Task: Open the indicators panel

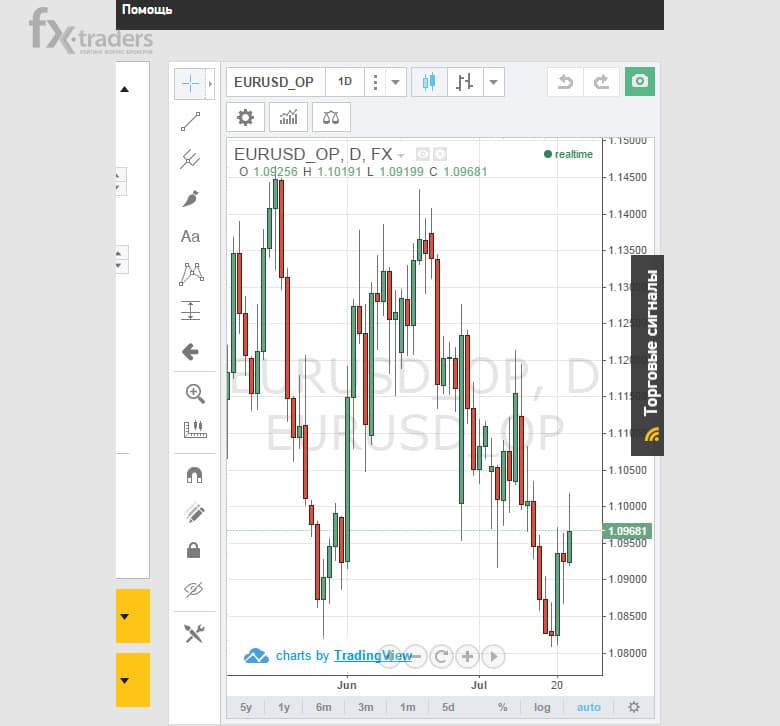Action: [289, 117]
